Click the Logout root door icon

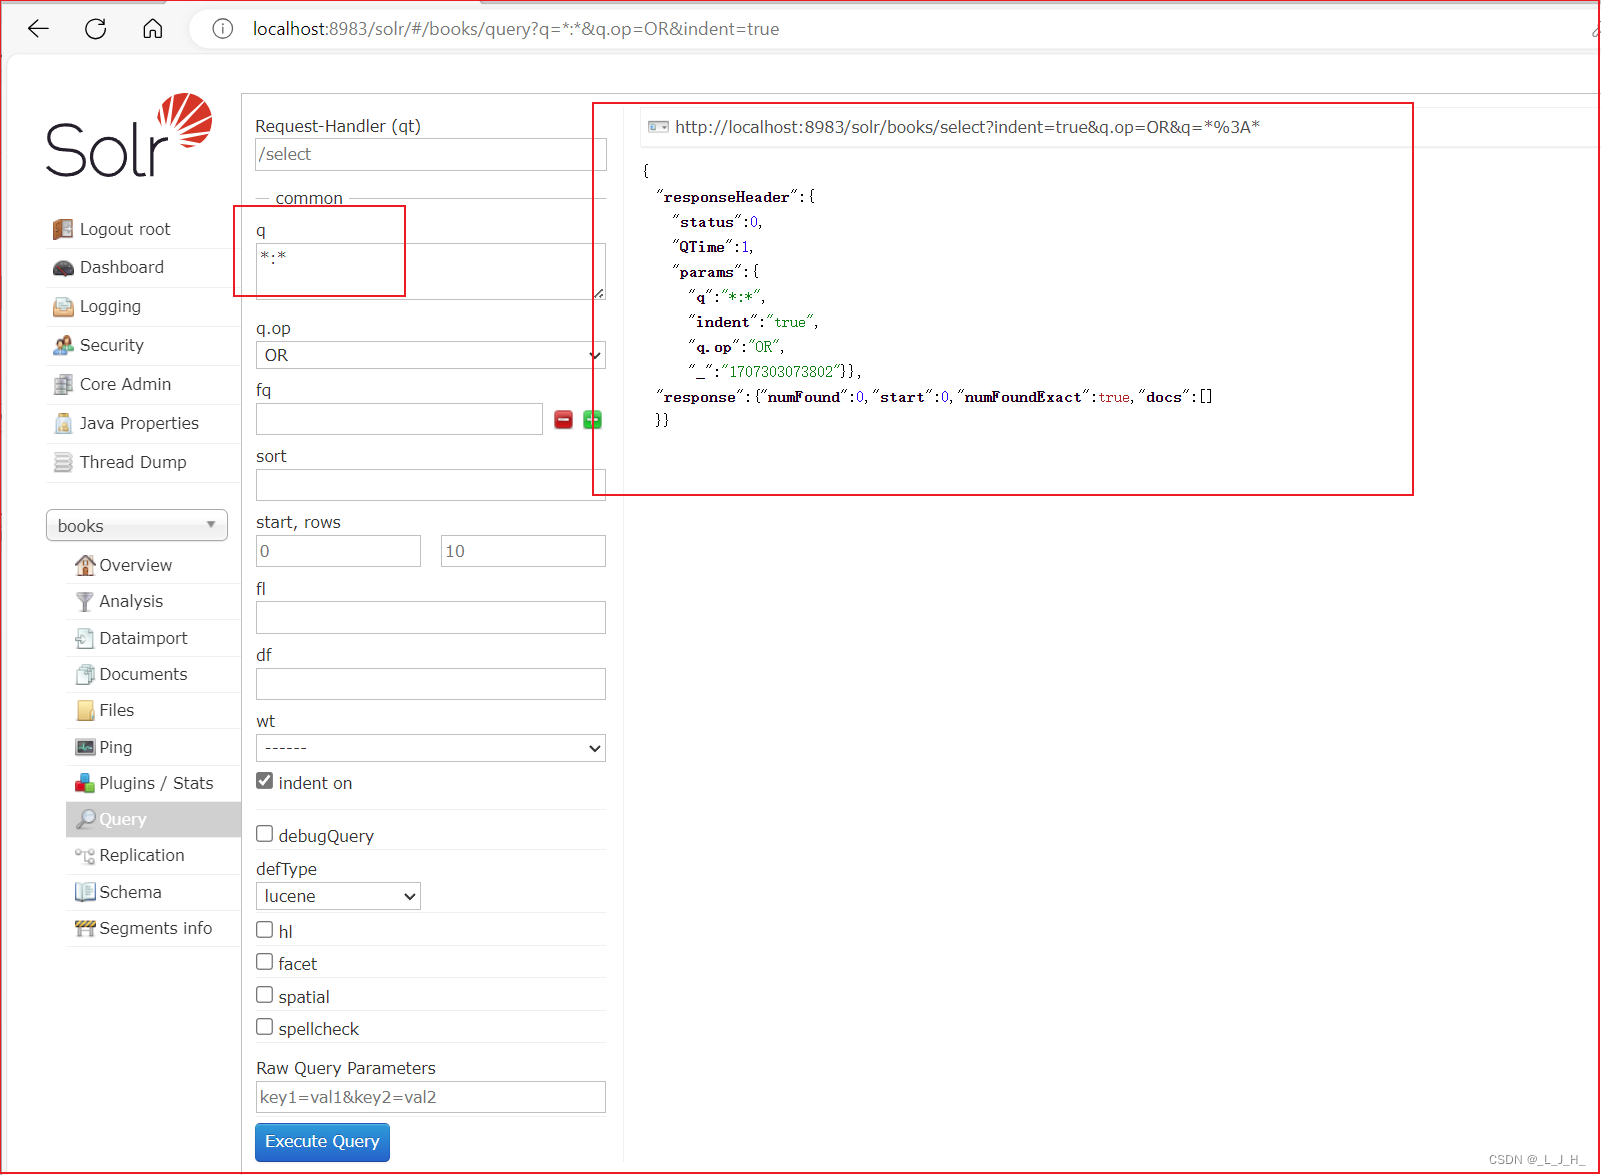click(x=63, y=229)
